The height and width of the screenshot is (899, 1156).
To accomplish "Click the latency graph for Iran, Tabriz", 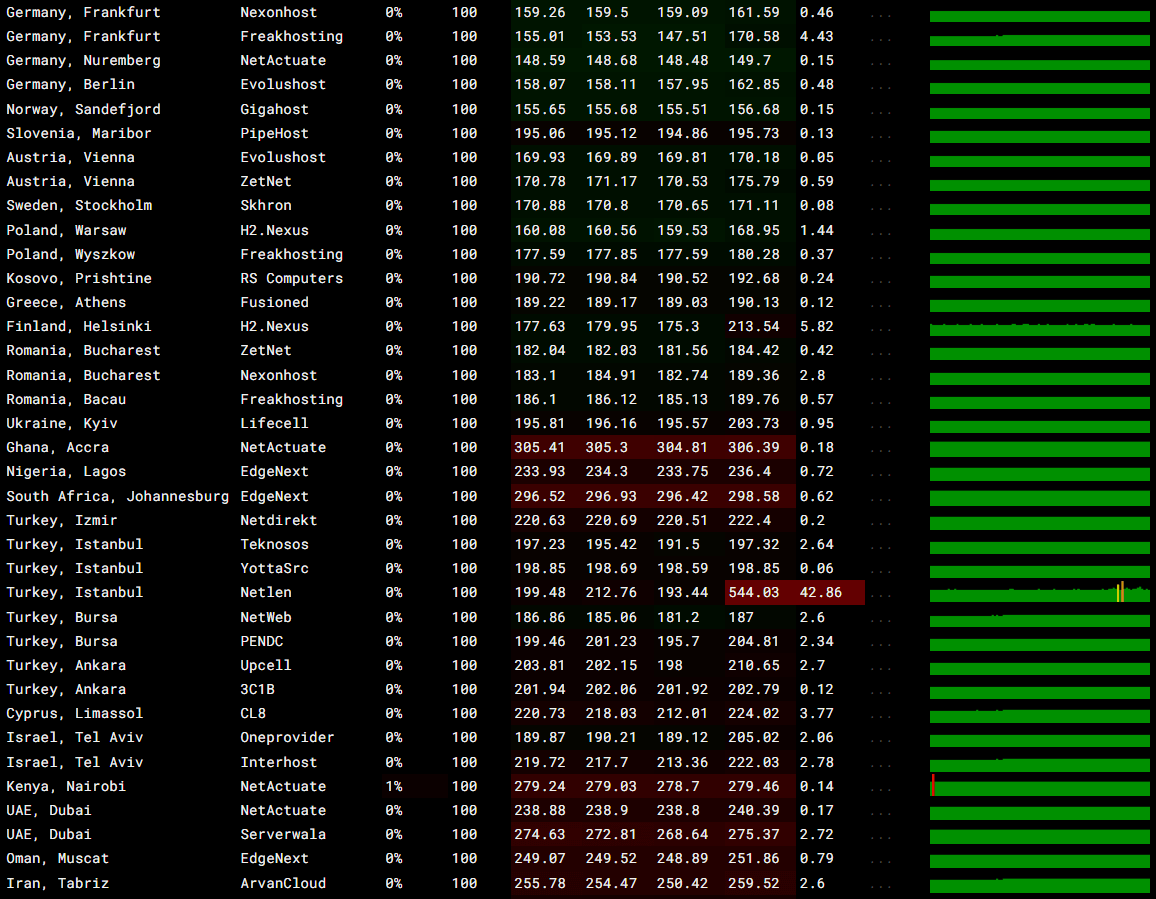I will point(1040,884).
